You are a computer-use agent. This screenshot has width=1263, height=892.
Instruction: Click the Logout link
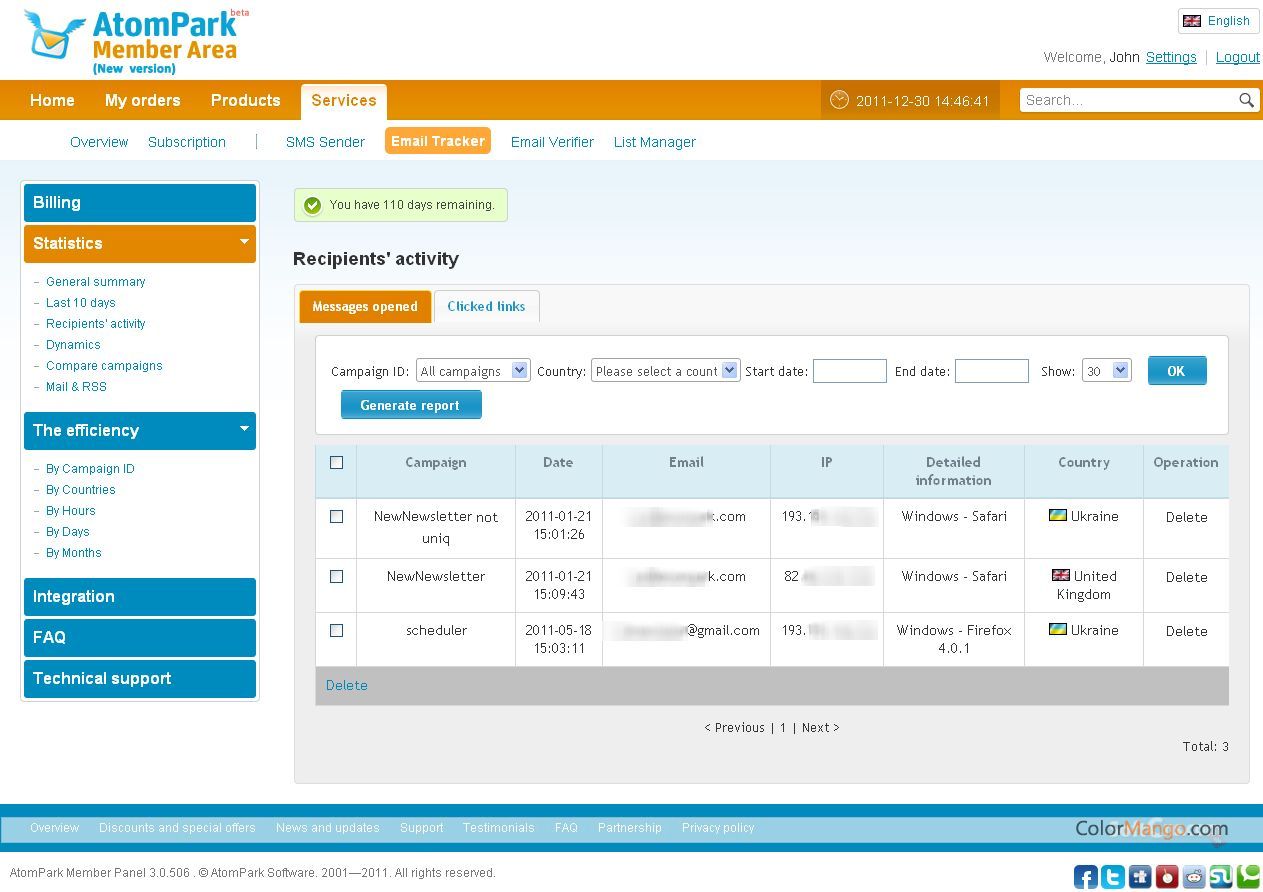1237,57
